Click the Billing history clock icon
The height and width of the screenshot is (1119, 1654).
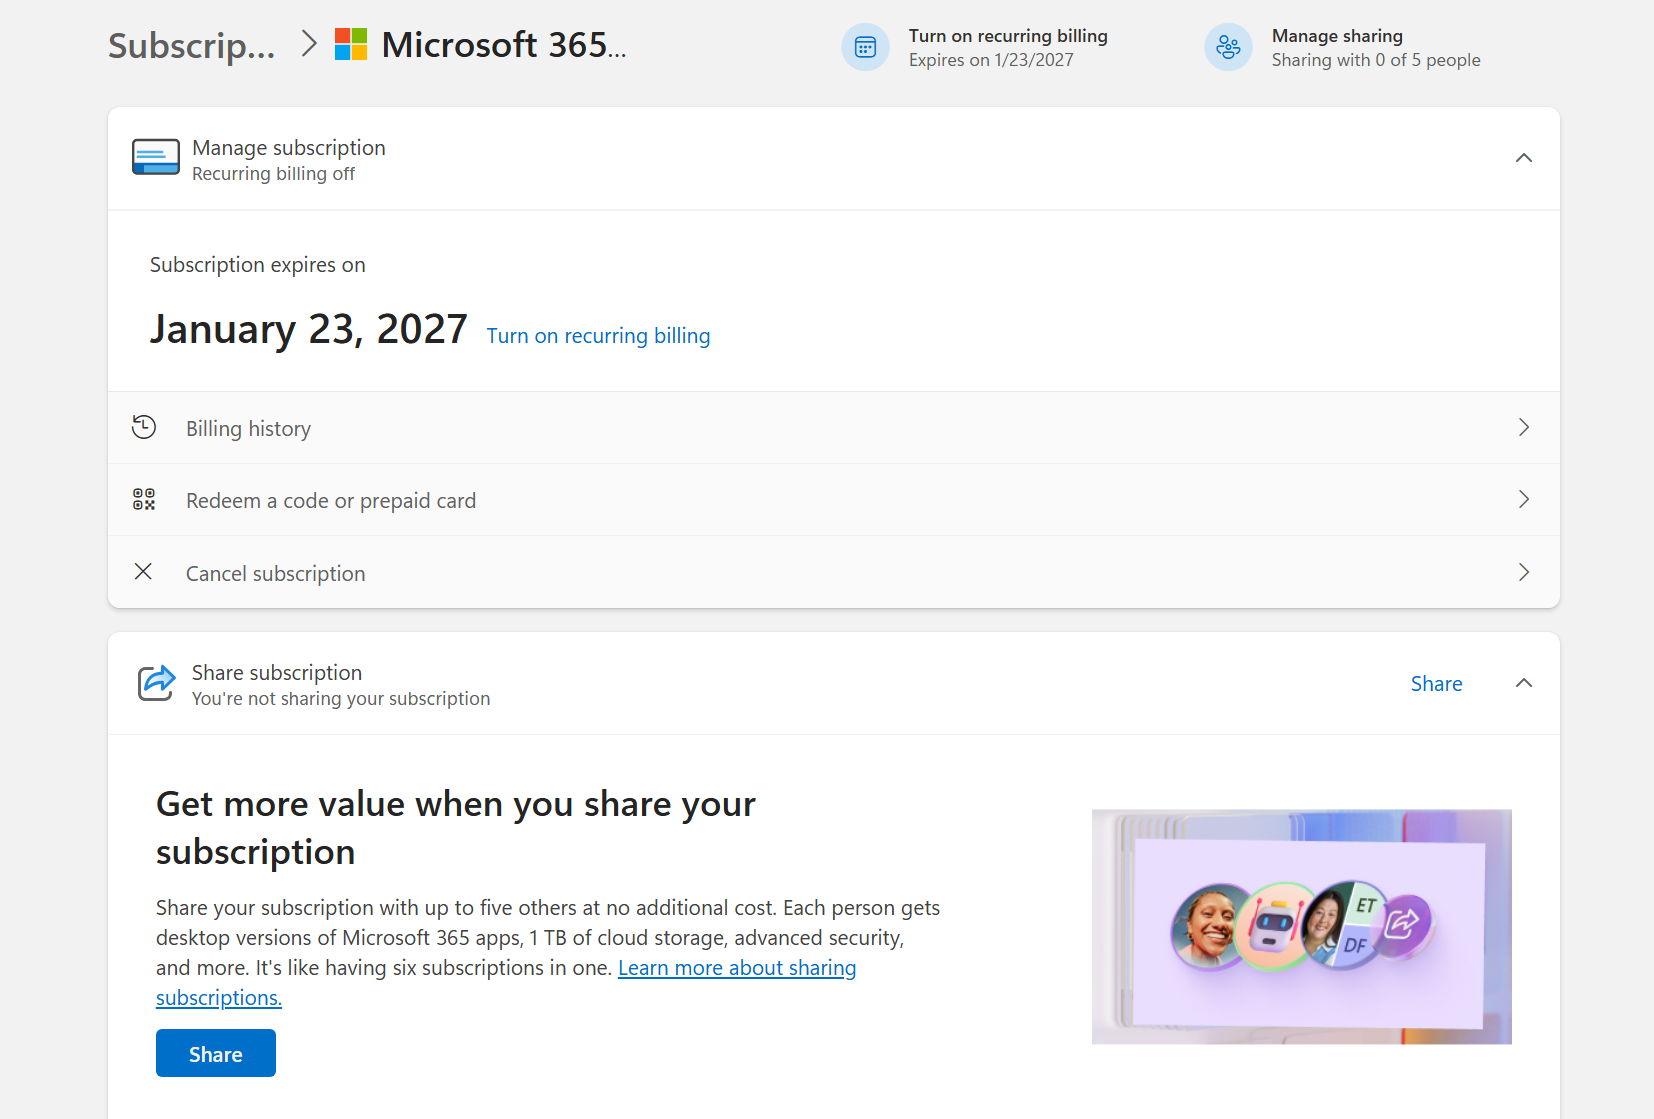click(x=145, y=427)
